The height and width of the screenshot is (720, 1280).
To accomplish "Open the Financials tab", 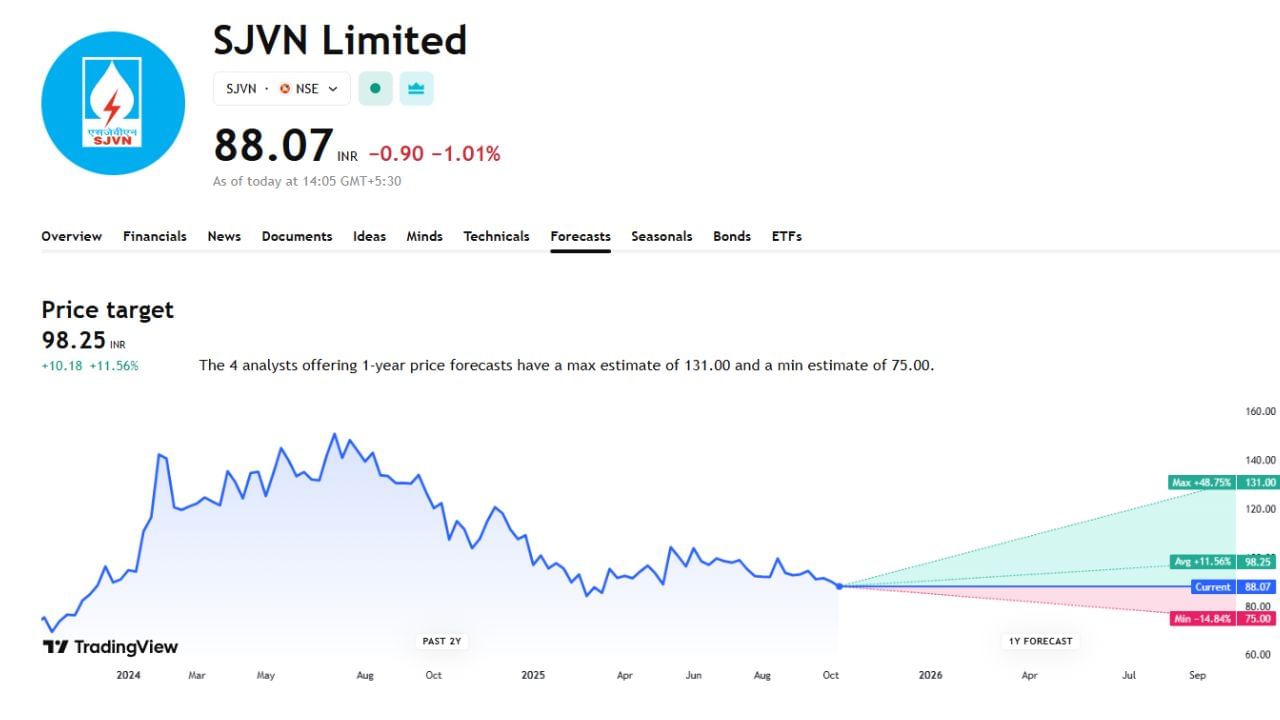I will 155,236.
